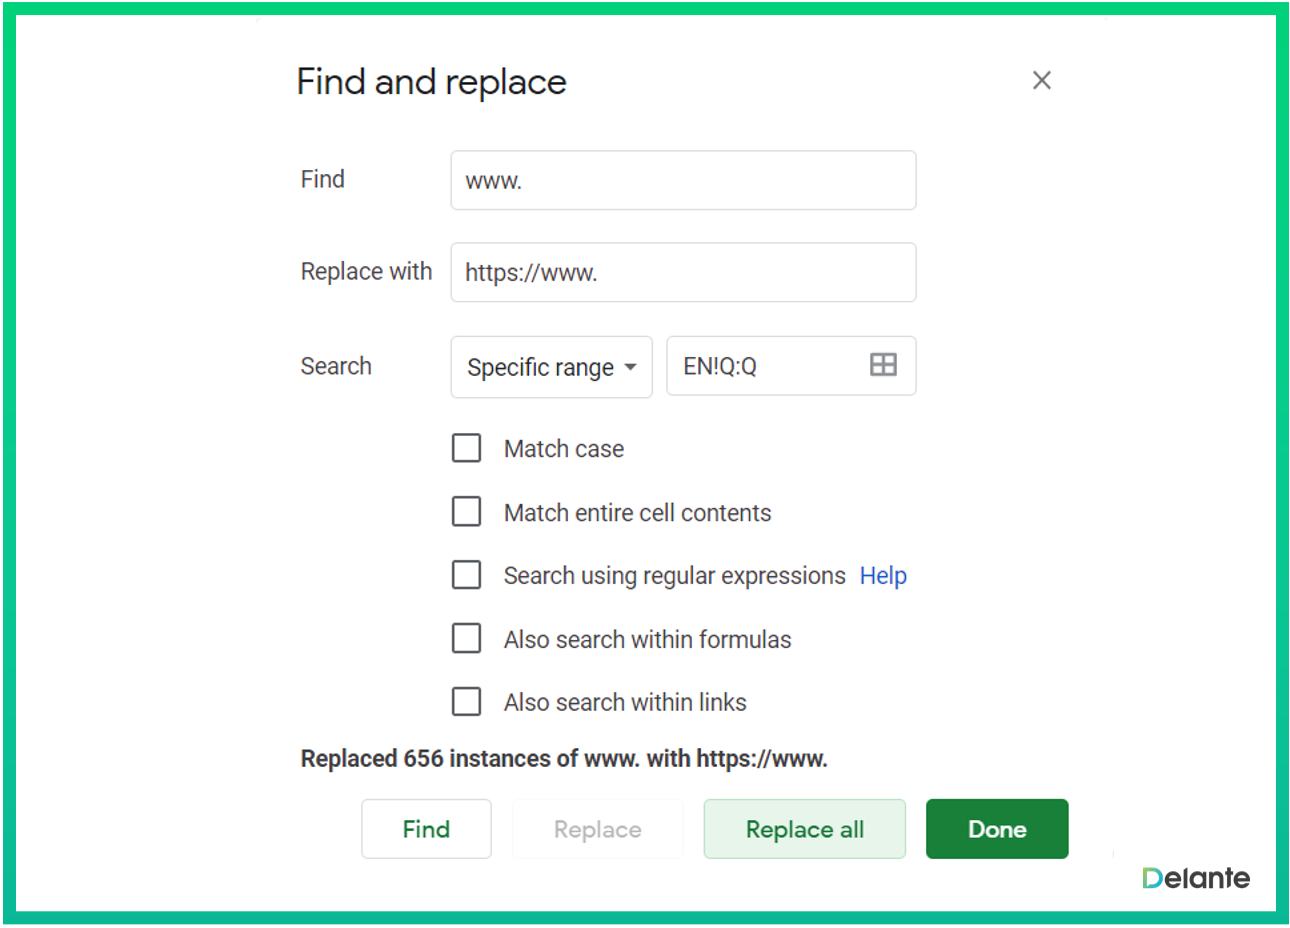Close the Find and replace dialog

click(x=1041, y=81)
